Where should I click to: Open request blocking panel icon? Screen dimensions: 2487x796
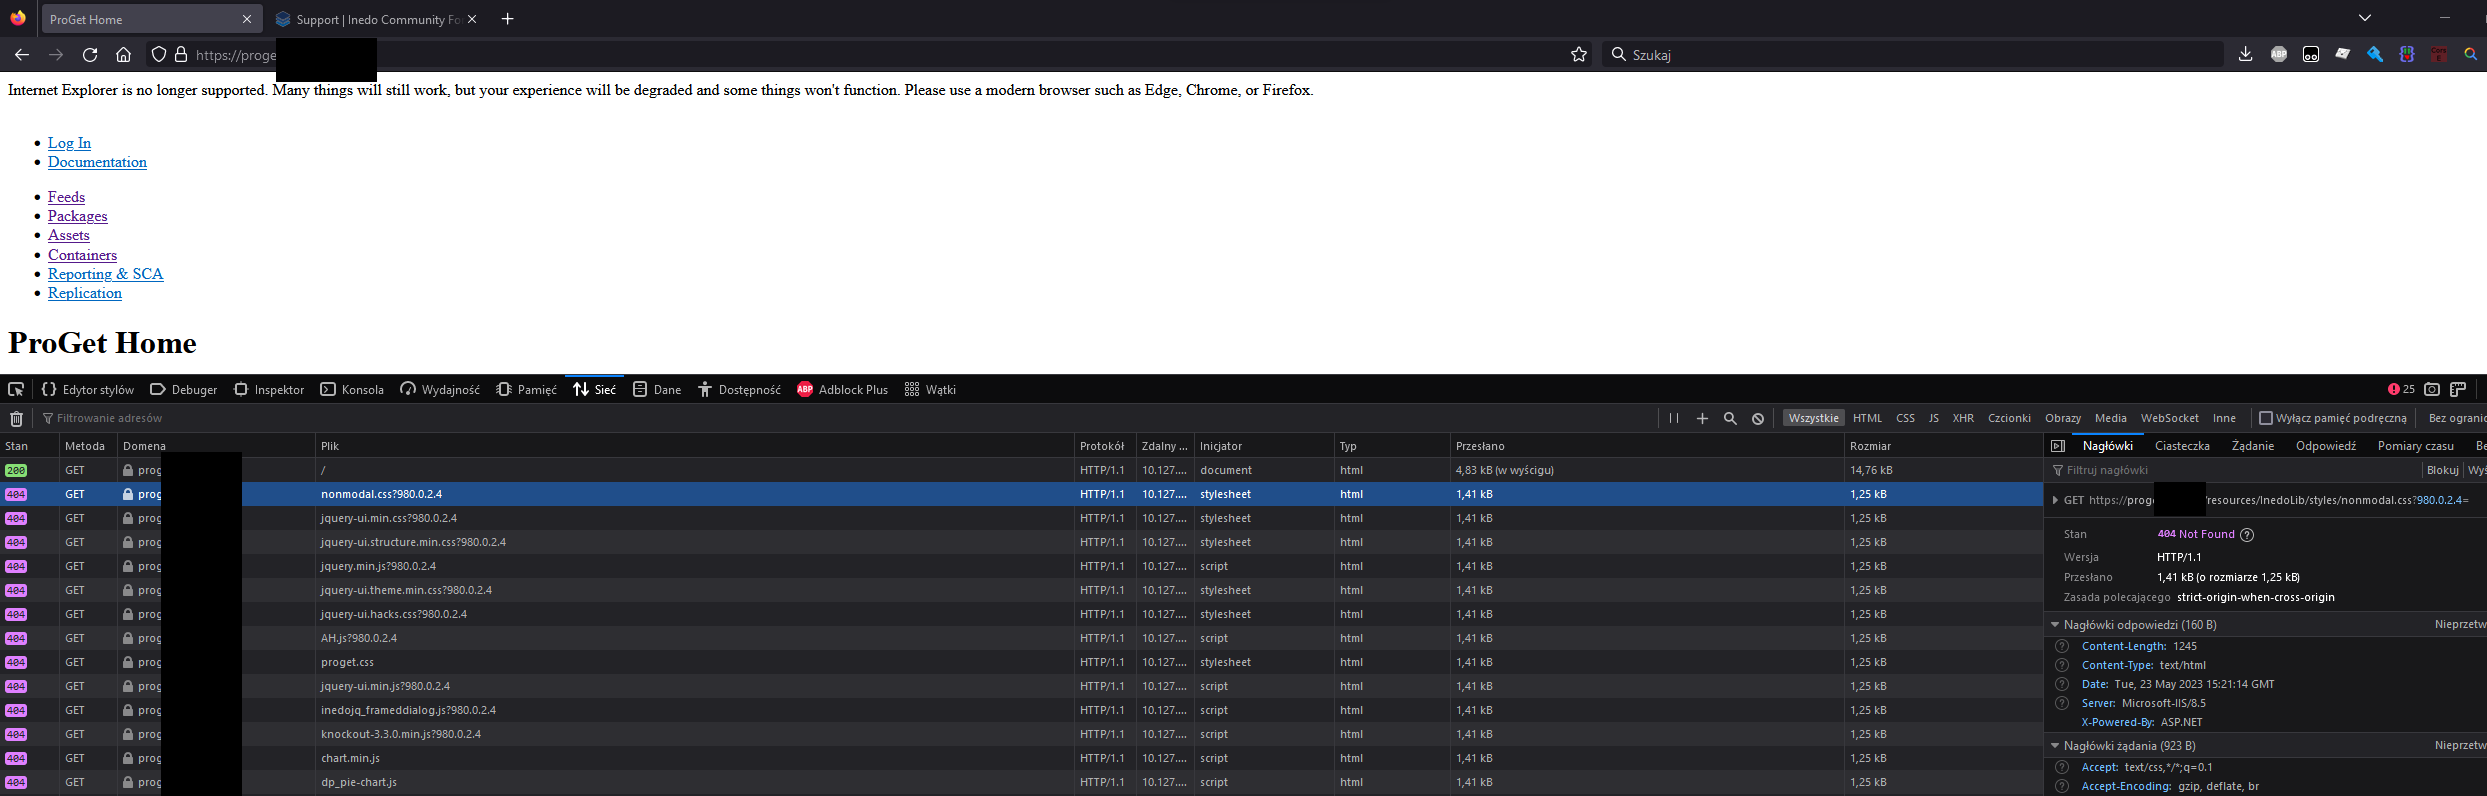coord(1758,418)
